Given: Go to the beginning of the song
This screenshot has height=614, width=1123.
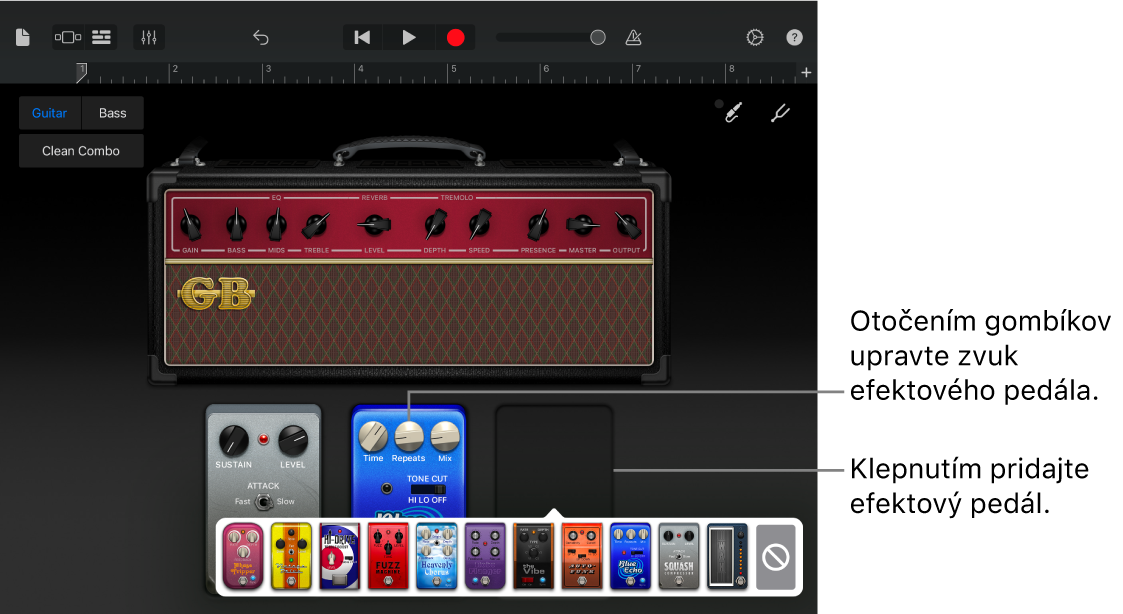Looking at the screenshot, I should click(362, 37).
